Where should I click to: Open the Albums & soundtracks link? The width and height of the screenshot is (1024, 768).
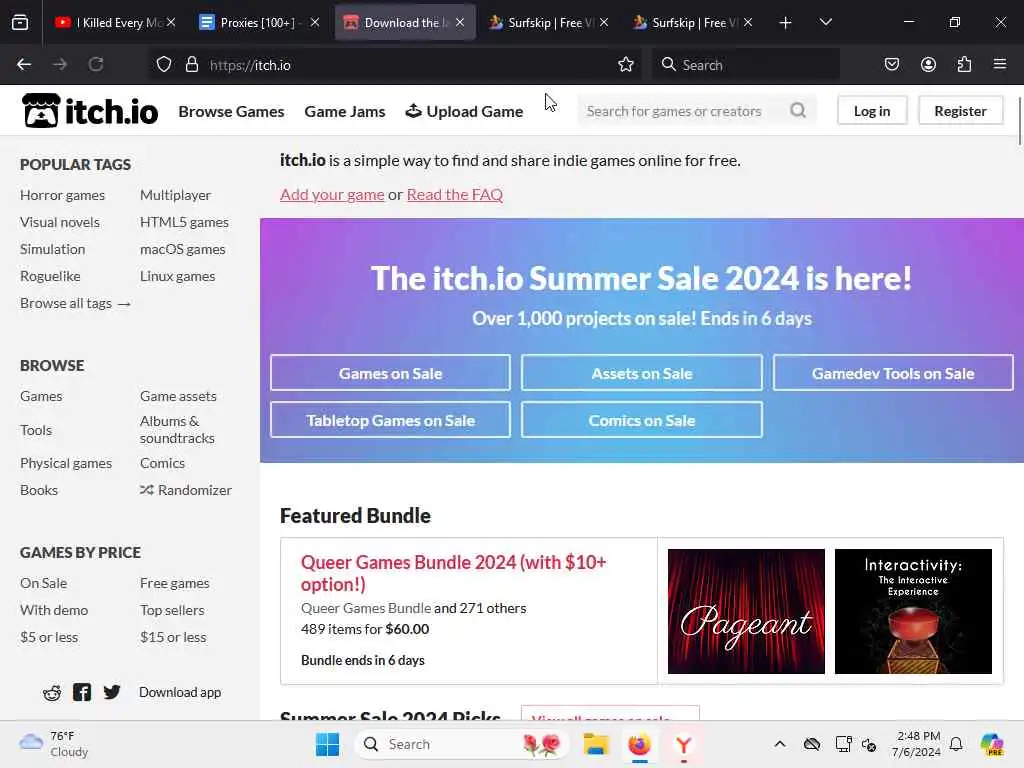177,430
